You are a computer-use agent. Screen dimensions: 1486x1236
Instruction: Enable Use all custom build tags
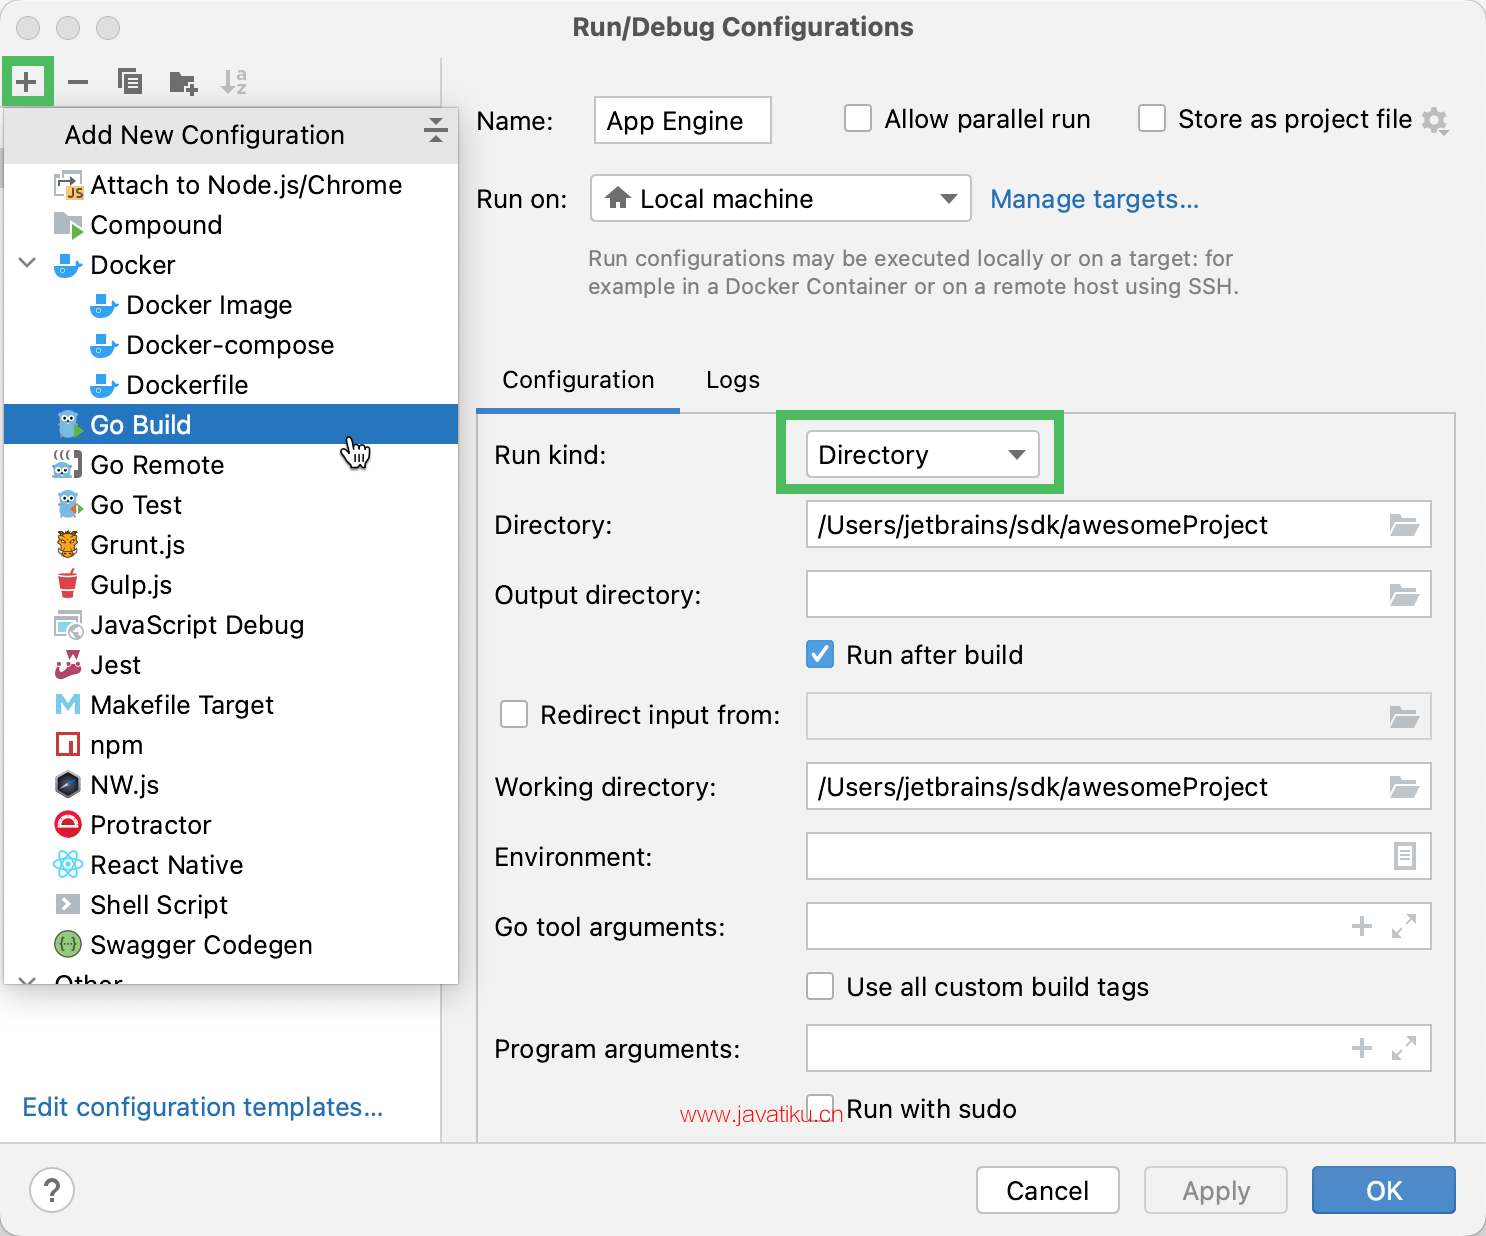(x=820, y=986)
